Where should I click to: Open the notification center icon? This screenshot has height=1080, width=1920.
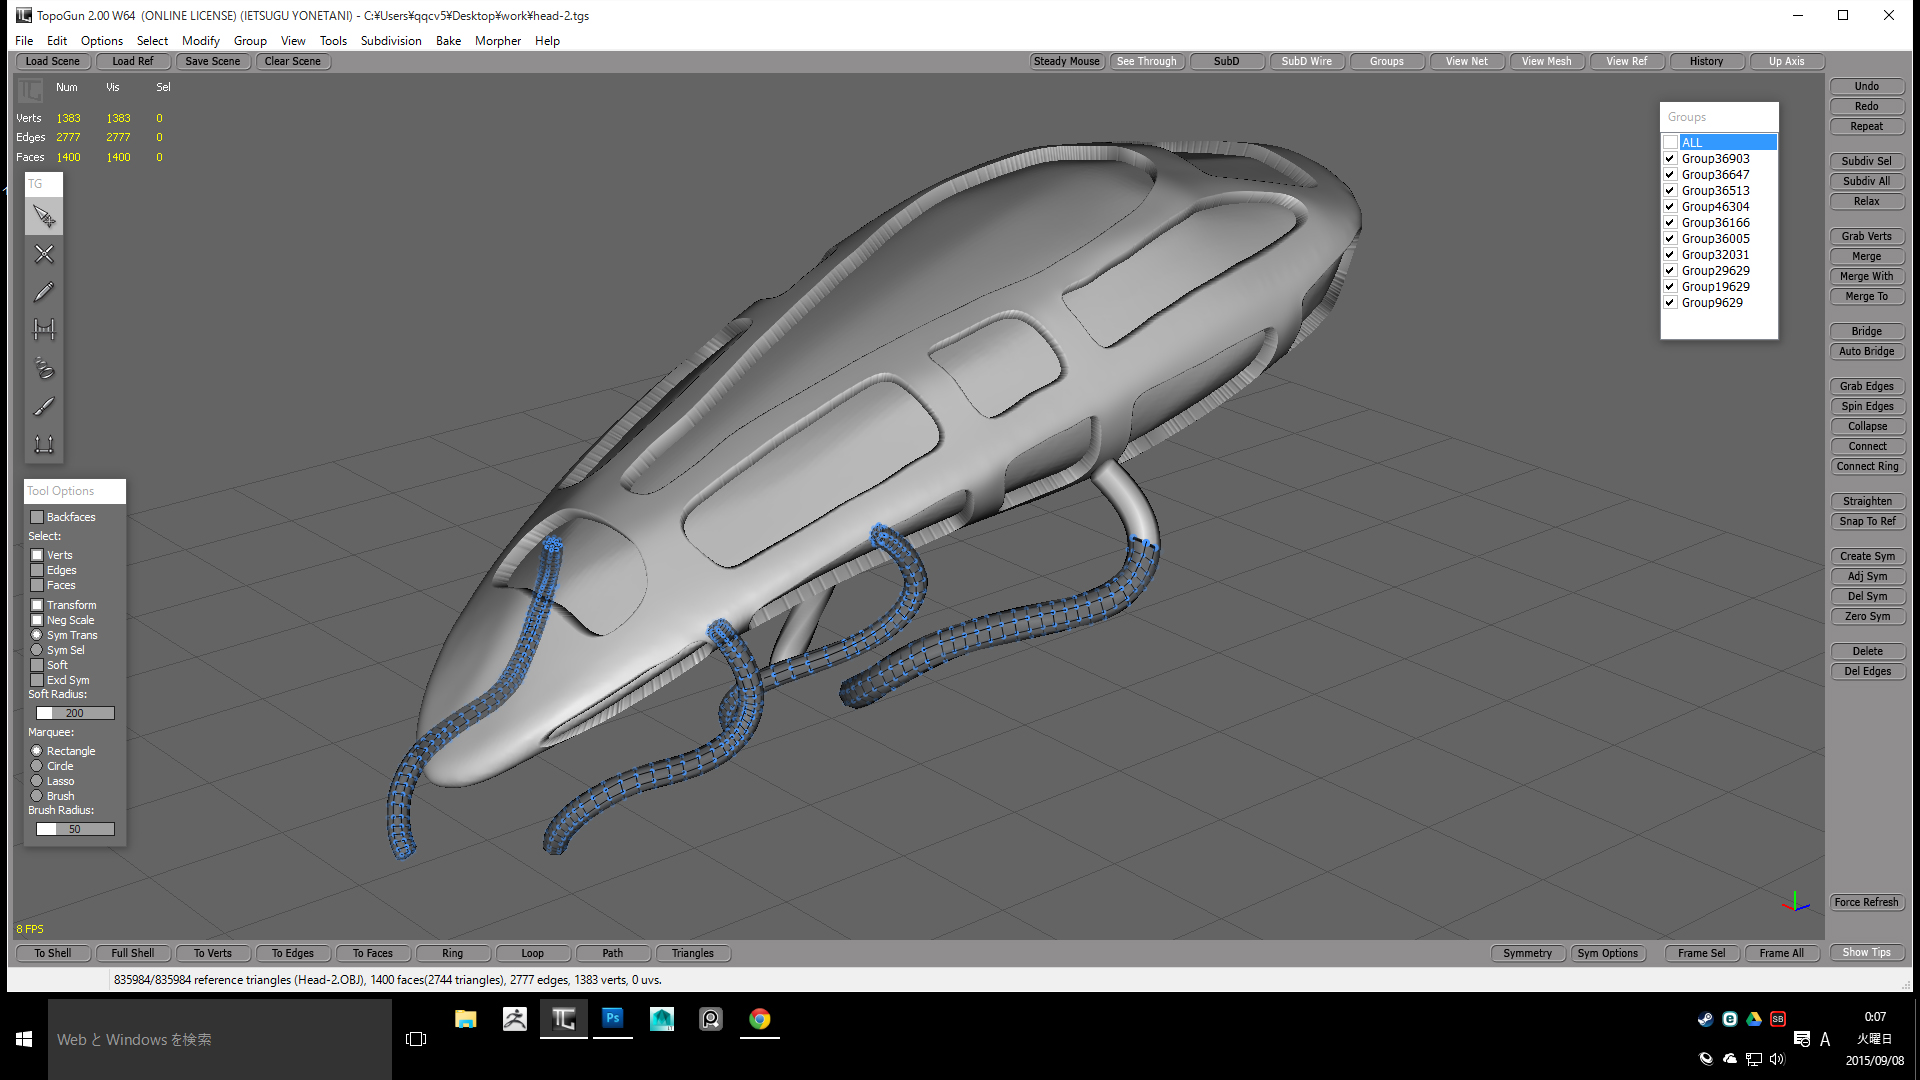[x=1801, y=1039]
